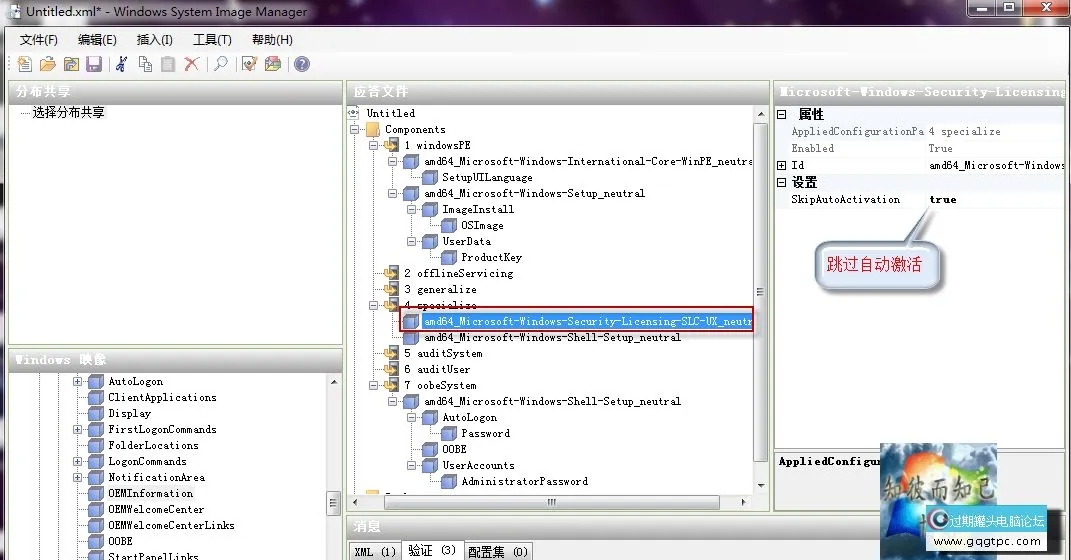Save the answer file using the floppy icon
The height and width of the screenshot is (560, 1071).
pos(94,64)
